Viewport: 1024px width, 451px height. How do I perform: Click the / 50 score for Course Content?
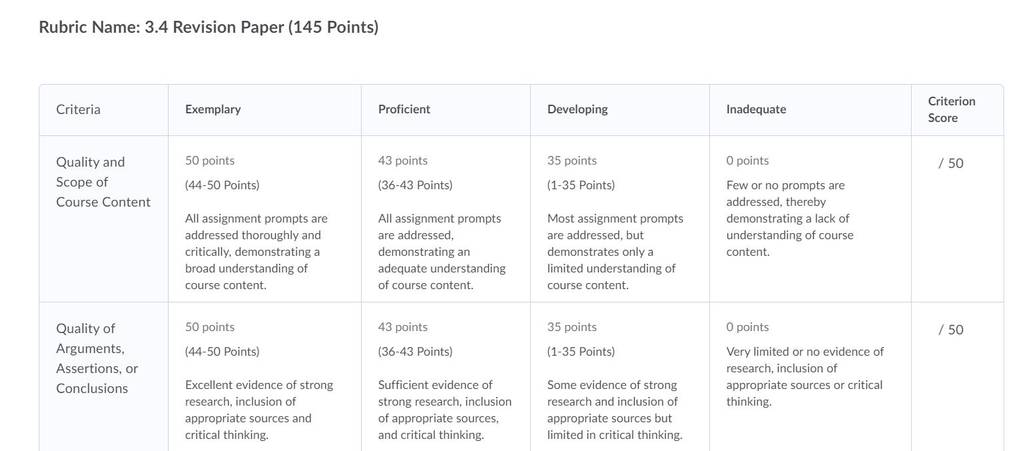click(x=951, y=163)
